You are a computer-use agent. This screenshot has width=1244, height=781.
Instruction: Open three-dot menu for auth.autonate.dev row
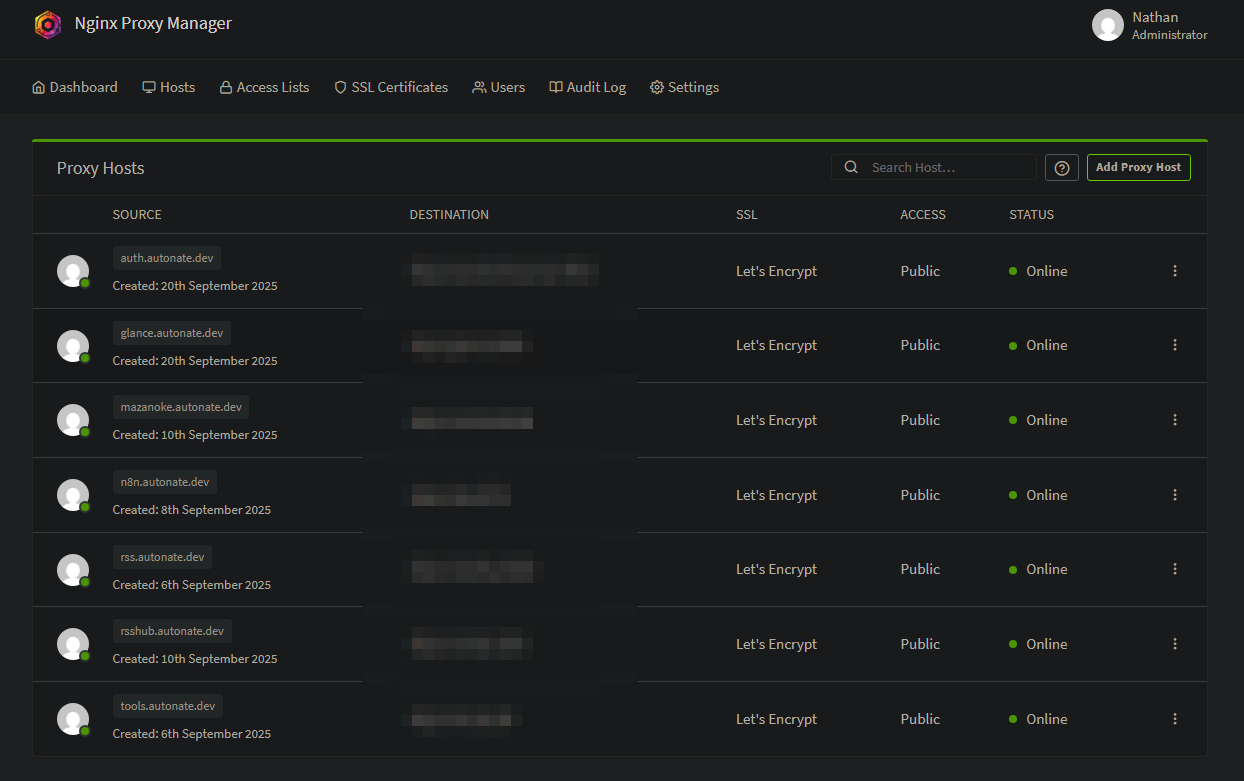point(1175,271)
